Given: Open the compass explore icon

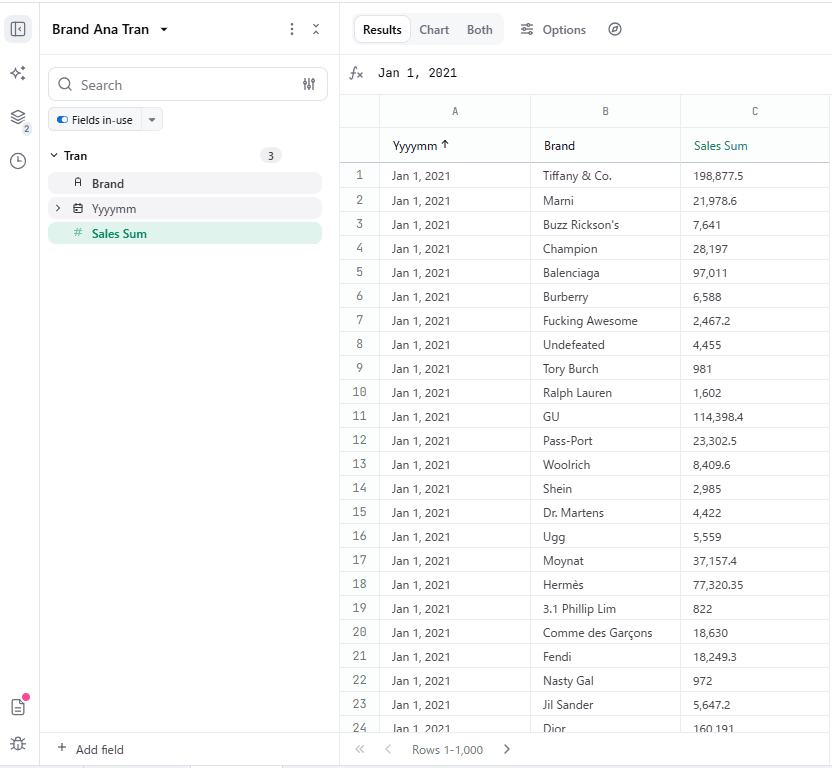Looking at the screenshot, I should (614, 29).
